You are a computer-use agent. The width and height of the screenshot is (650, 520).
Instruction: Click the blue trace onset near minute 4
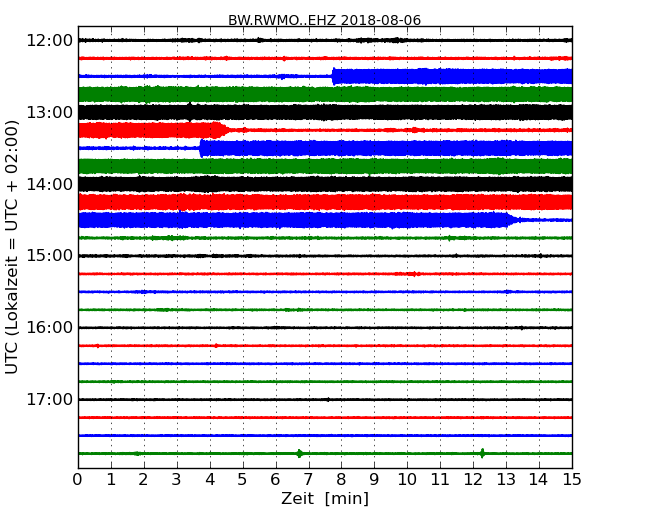(x=201, y=148)
